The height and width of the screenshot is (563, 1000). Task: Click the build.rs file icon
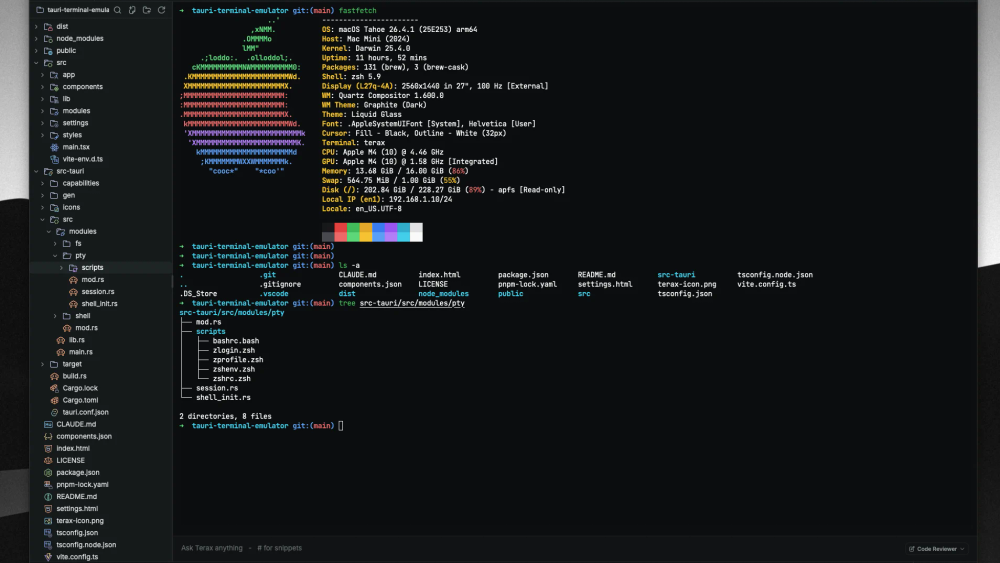click(x=54, y=376)
